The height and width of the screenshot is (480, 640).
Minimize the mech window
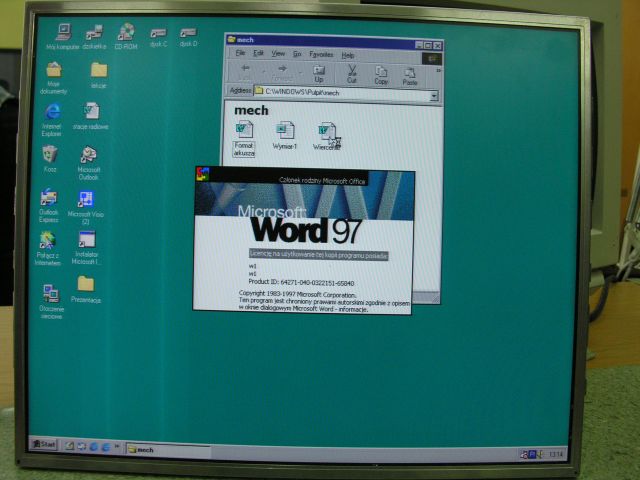pos(420,45)
